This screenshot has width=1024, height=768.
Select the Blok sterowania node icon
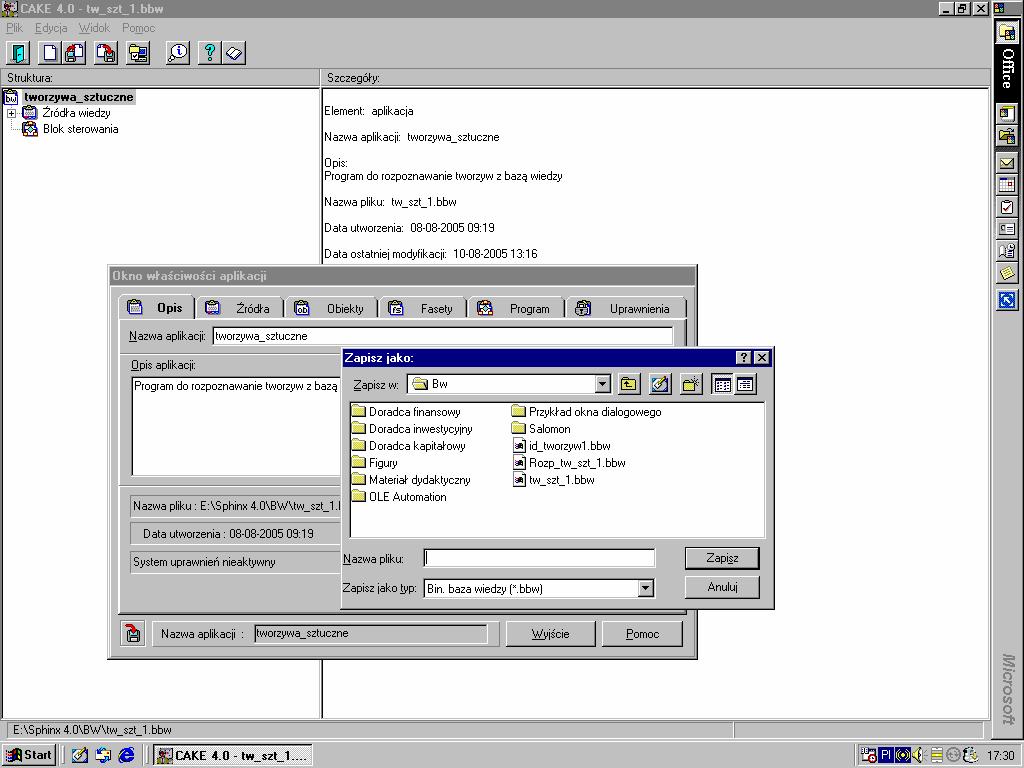(30, 129)
